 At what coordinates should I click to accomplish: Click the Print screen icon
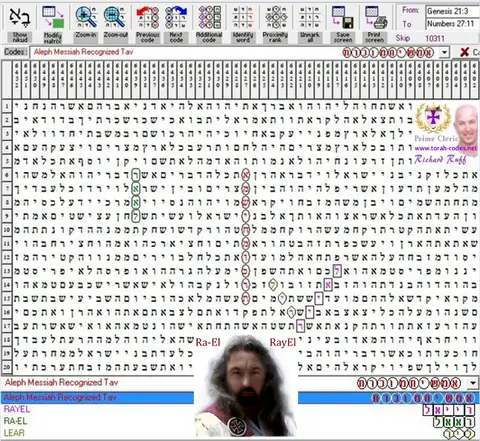pyautogui.click(x=375, y=18)
